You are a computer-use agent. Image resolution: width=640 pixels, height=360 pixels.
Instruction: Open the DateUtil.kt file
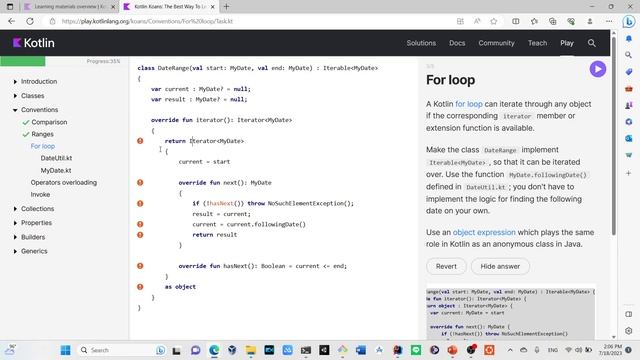click(x=56, y=158)
